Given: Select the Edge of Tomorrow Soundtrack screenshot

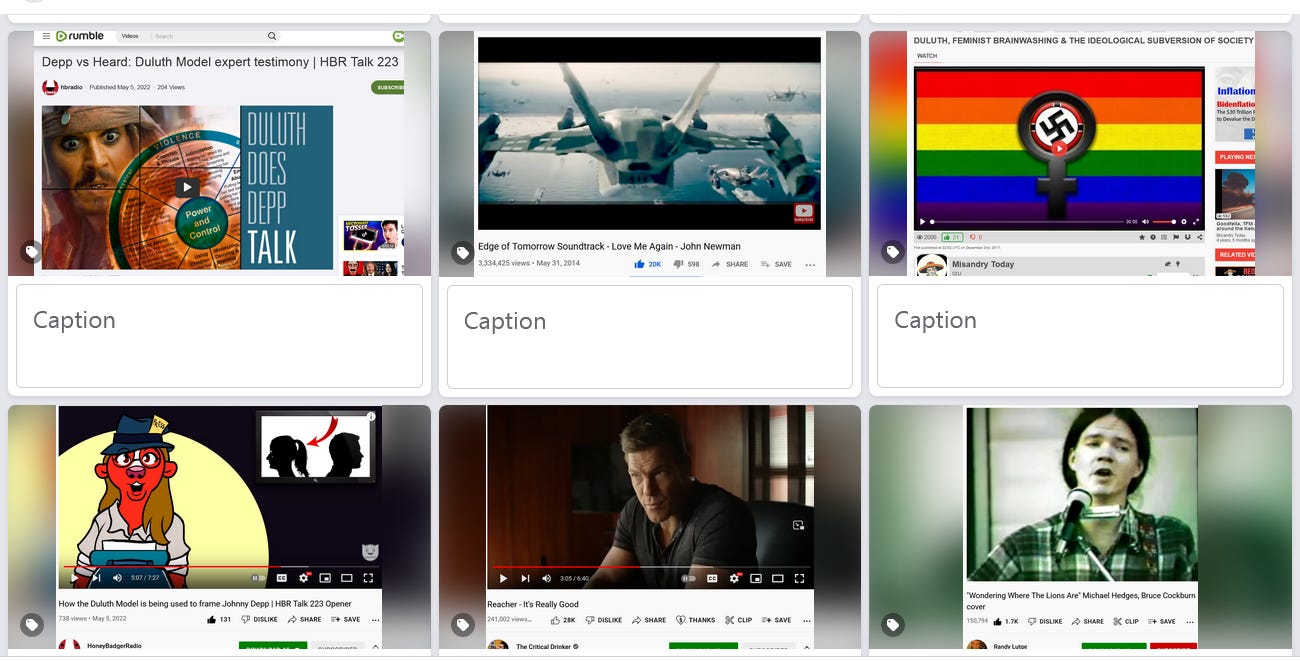Looking at the screenshot, I should click(650, 153).
